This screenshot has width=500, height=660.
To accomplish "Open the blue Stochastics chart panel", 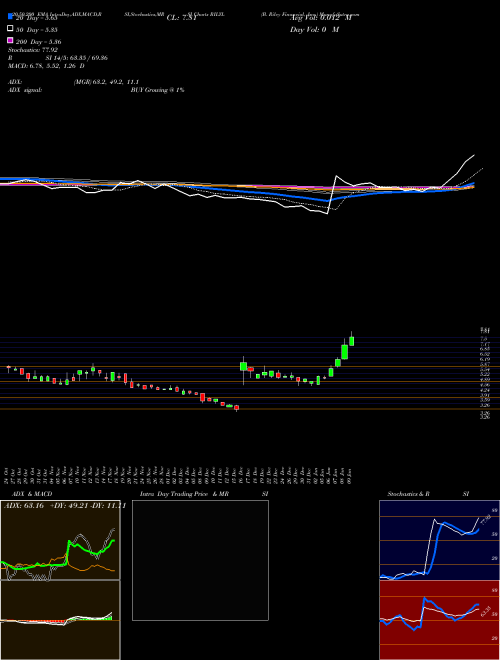I will 439,540.
